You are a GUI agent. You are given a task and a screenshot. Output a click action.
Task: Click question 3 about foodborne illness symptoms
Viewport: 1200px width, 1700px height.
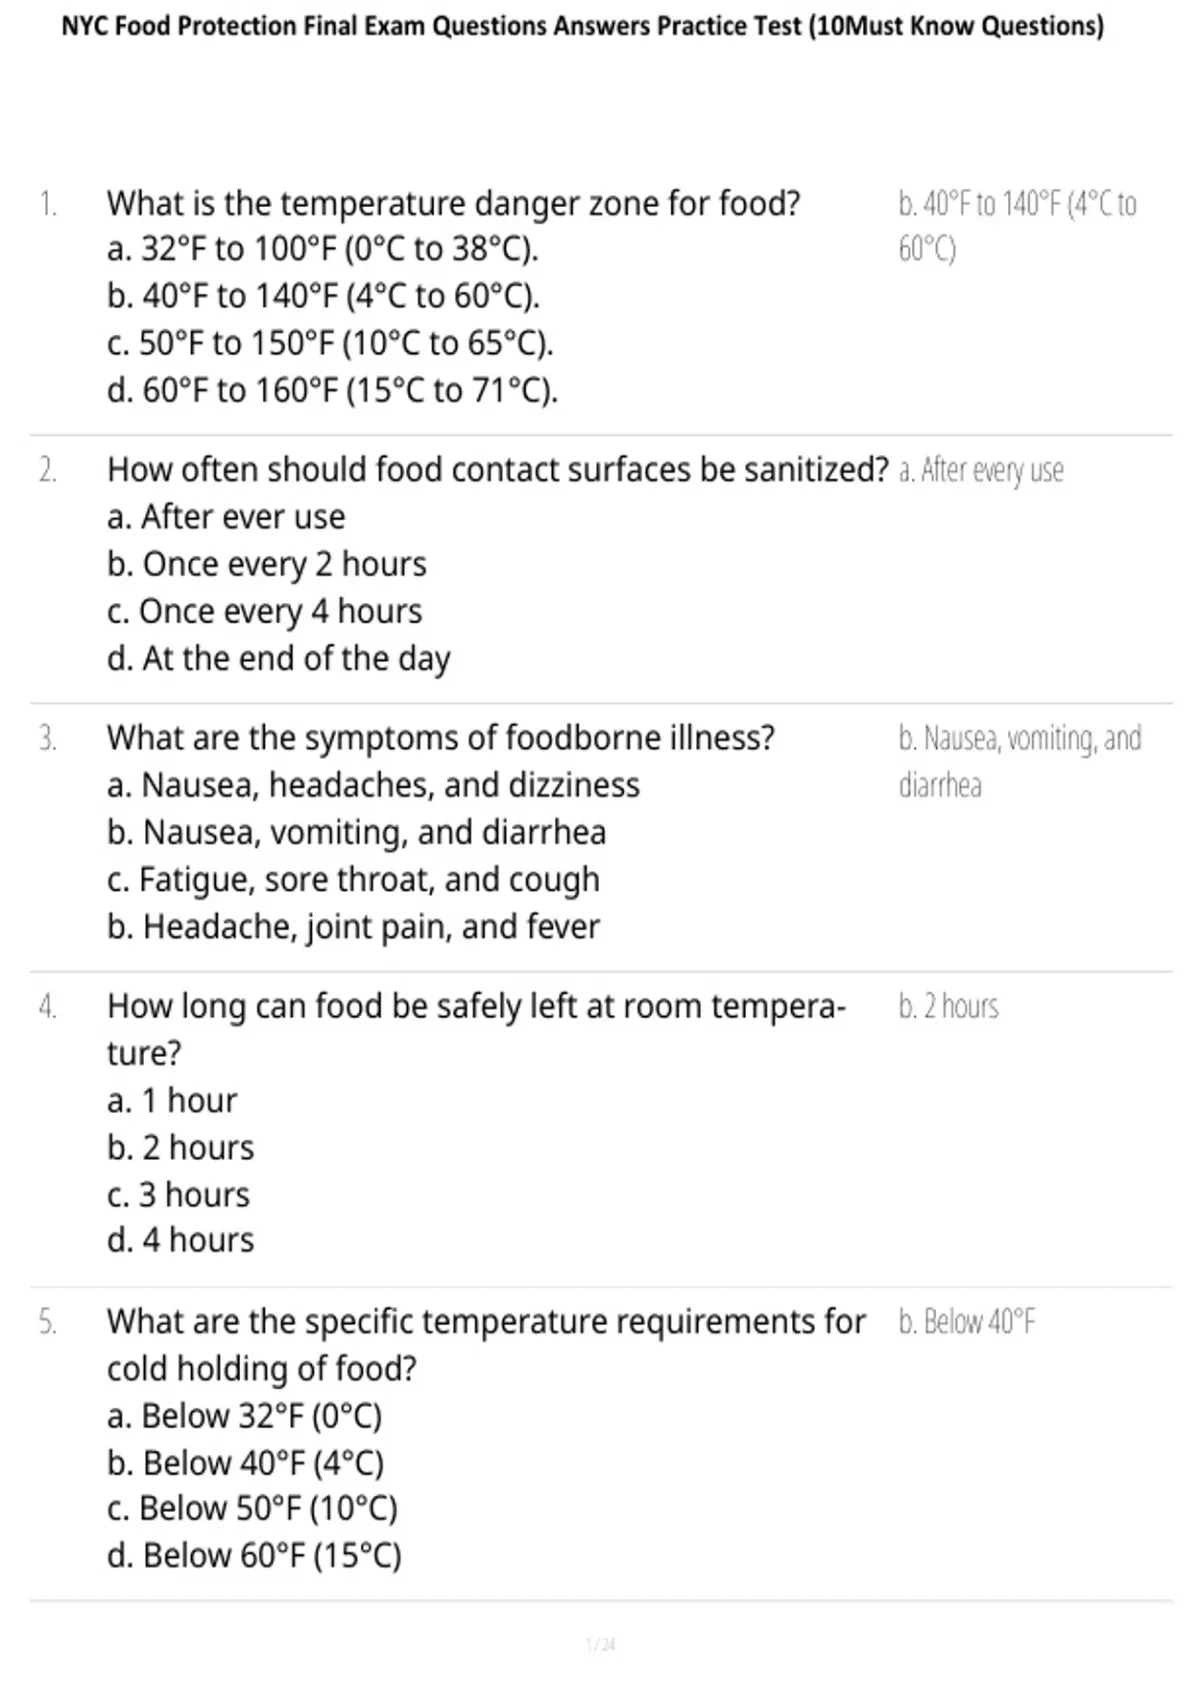[x=440, y=738]
